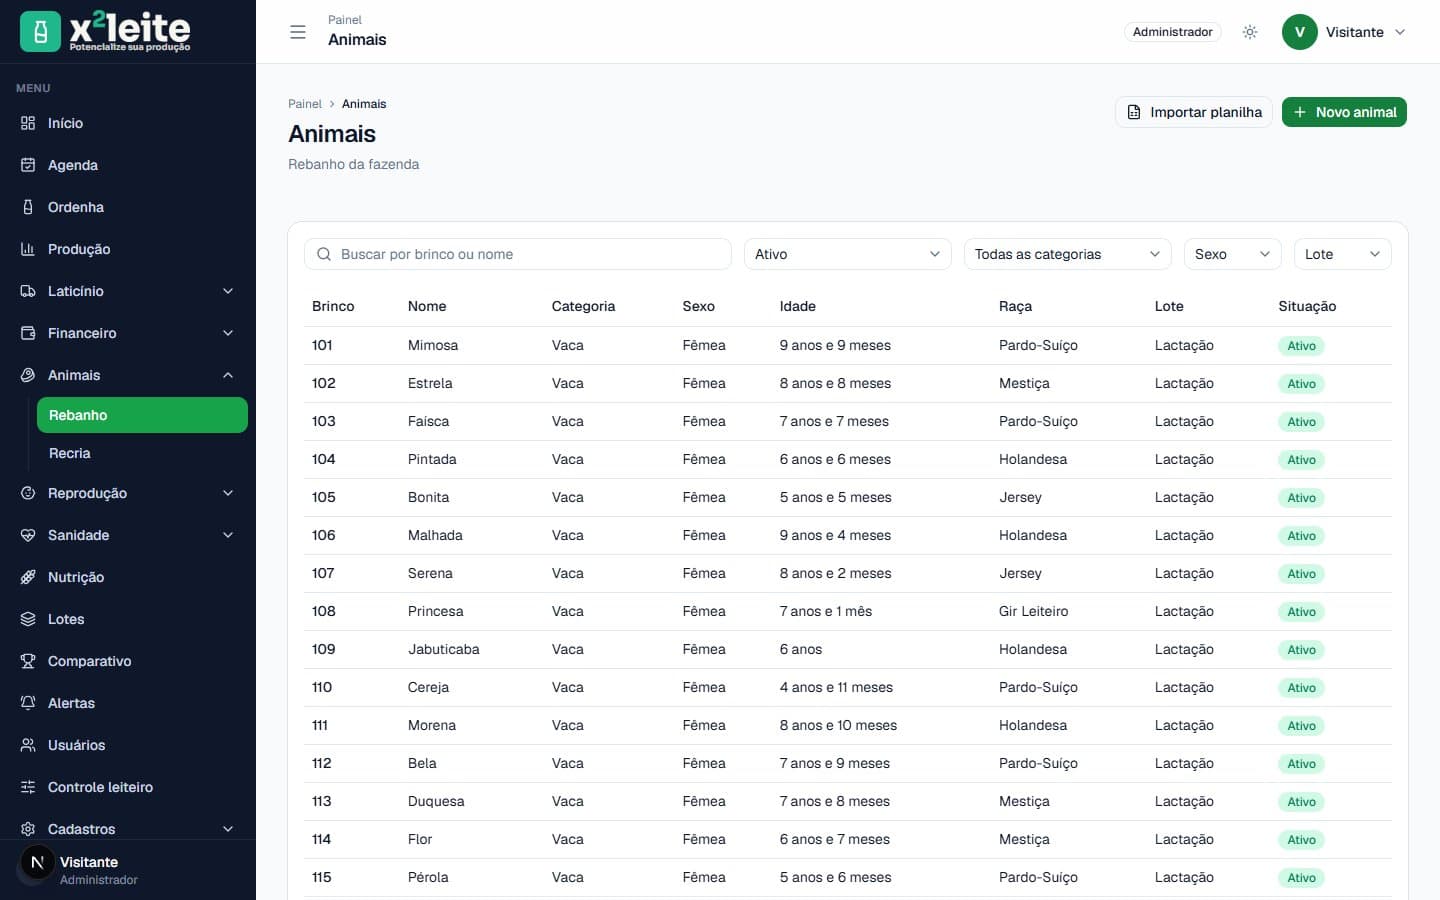This screenshot has width=1440, height=900.
Task: Select the Rebanho submenu item
Action: (x=142, y=415)
